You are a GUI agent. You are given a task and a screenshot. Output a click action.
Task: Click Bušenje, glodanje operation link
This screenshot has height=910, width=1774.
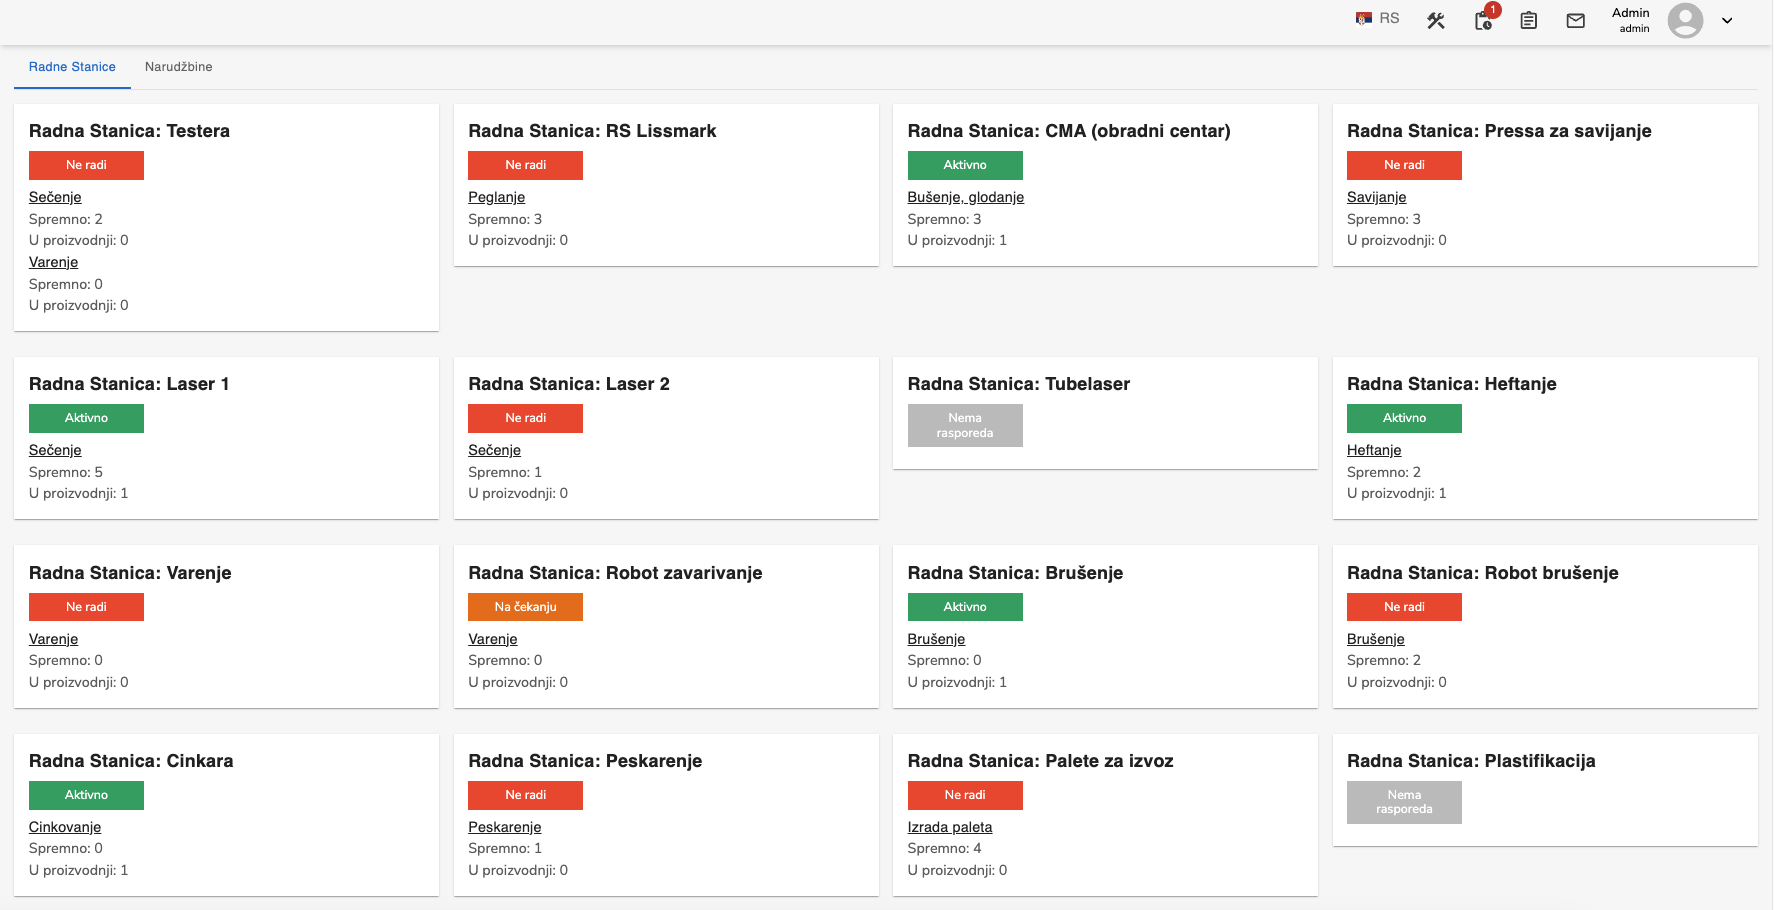pyautogui.click(x=965, y=197)
